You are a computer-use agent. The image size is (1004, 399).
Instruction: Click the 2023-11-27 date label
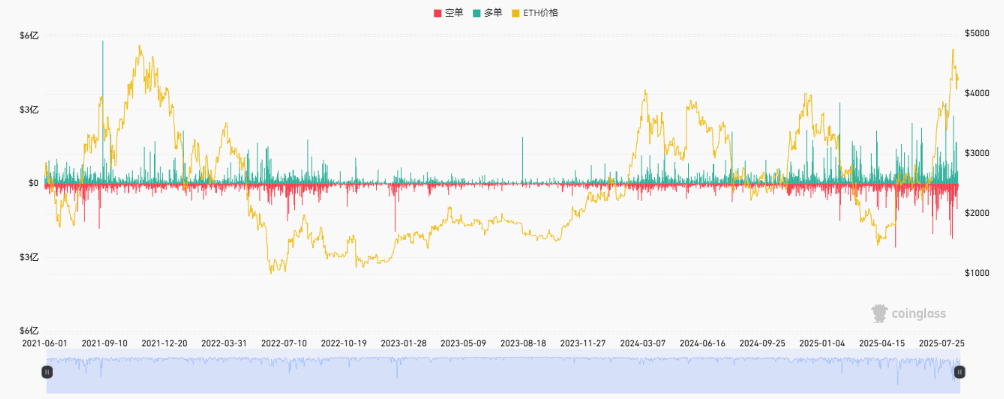583,344
